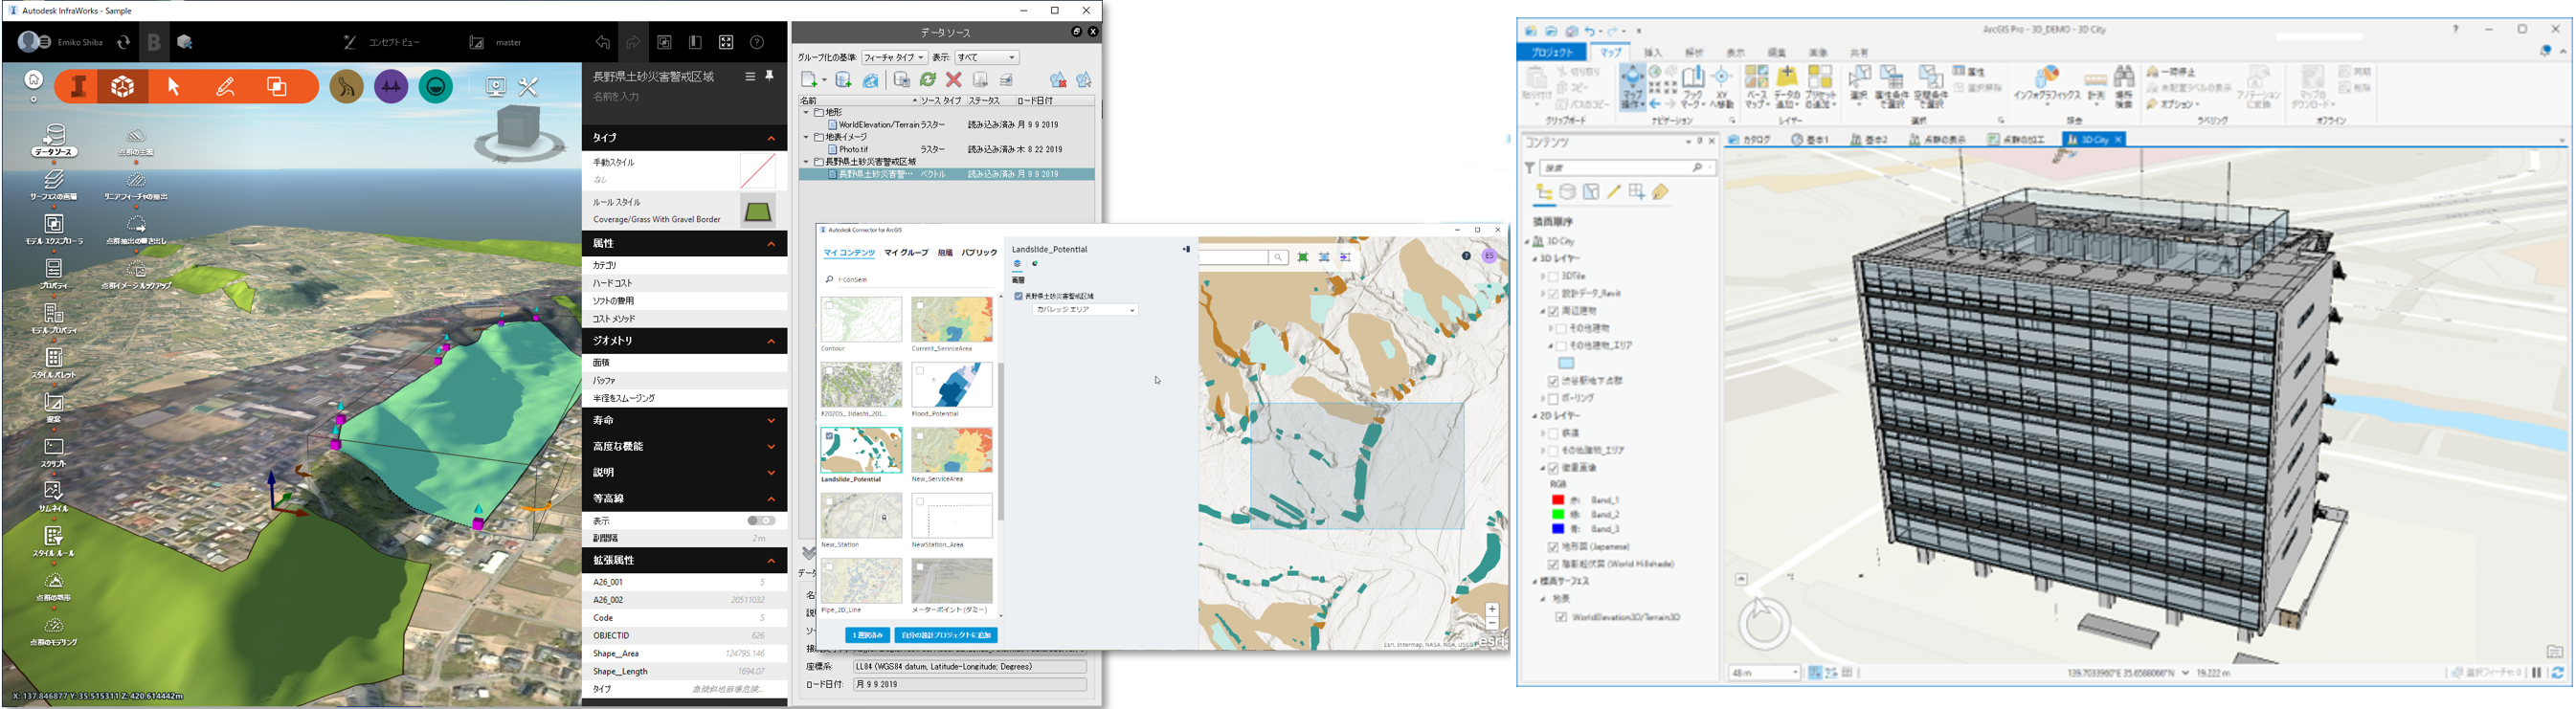This screenshot has height=709, width=2576.
Task: Uncheck the 長野県土砂災害警戒区域 layer checkbox
Action: pos(1019,296)
